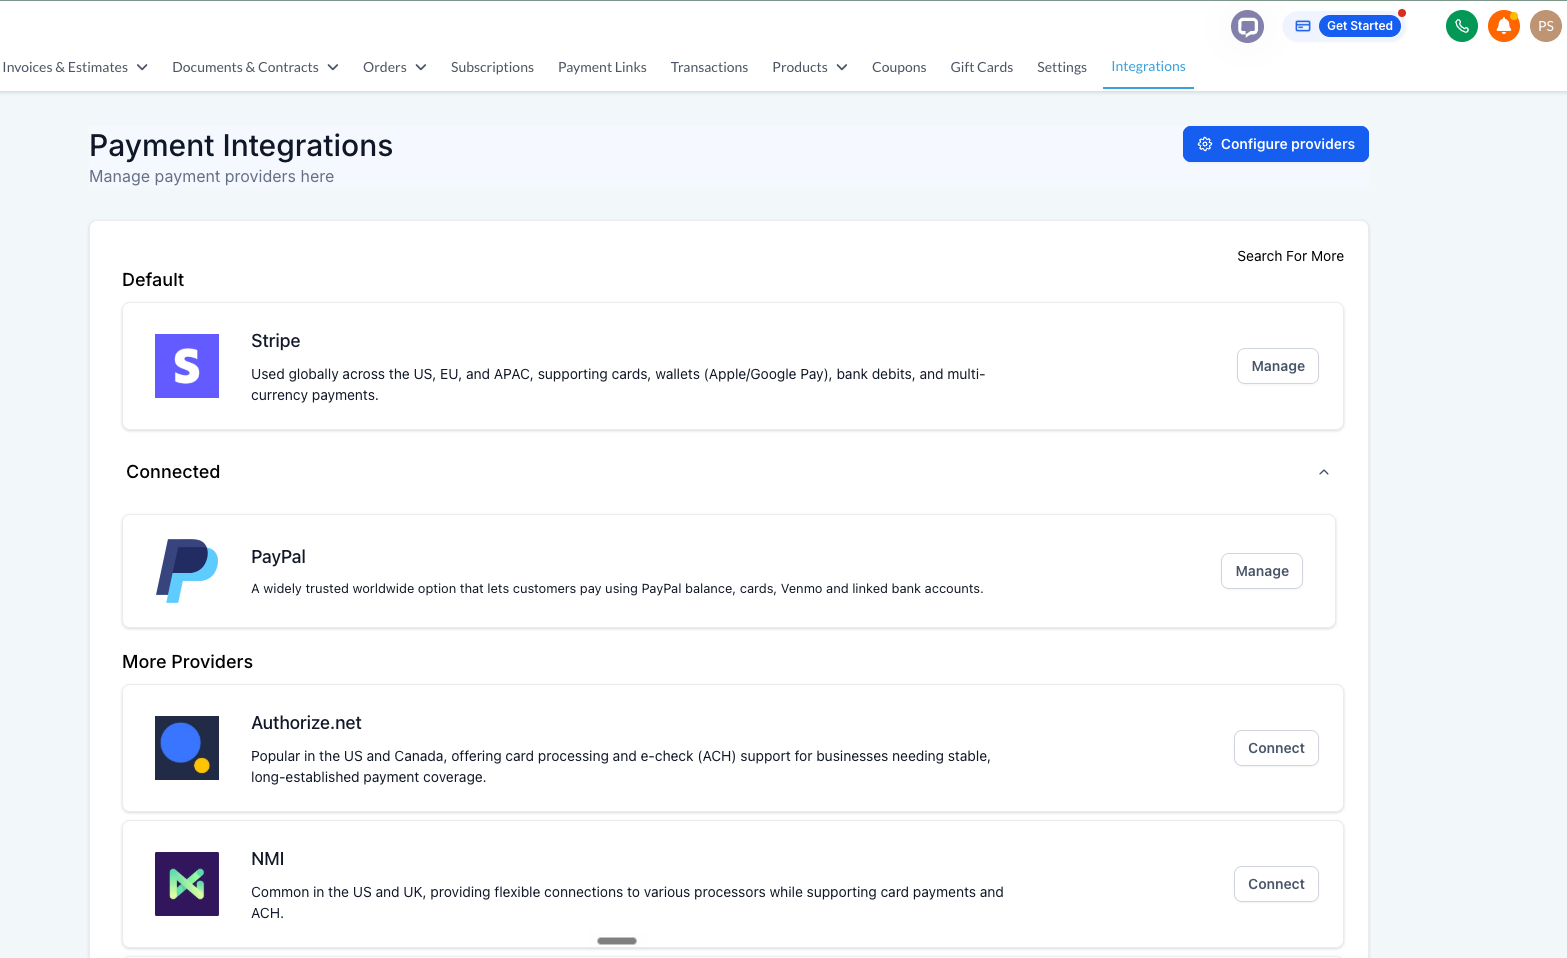This screenshot has height=958, width=1567.
Task: Expand the Documents & Contracts dropdown
Action: (x=255, y=67)
